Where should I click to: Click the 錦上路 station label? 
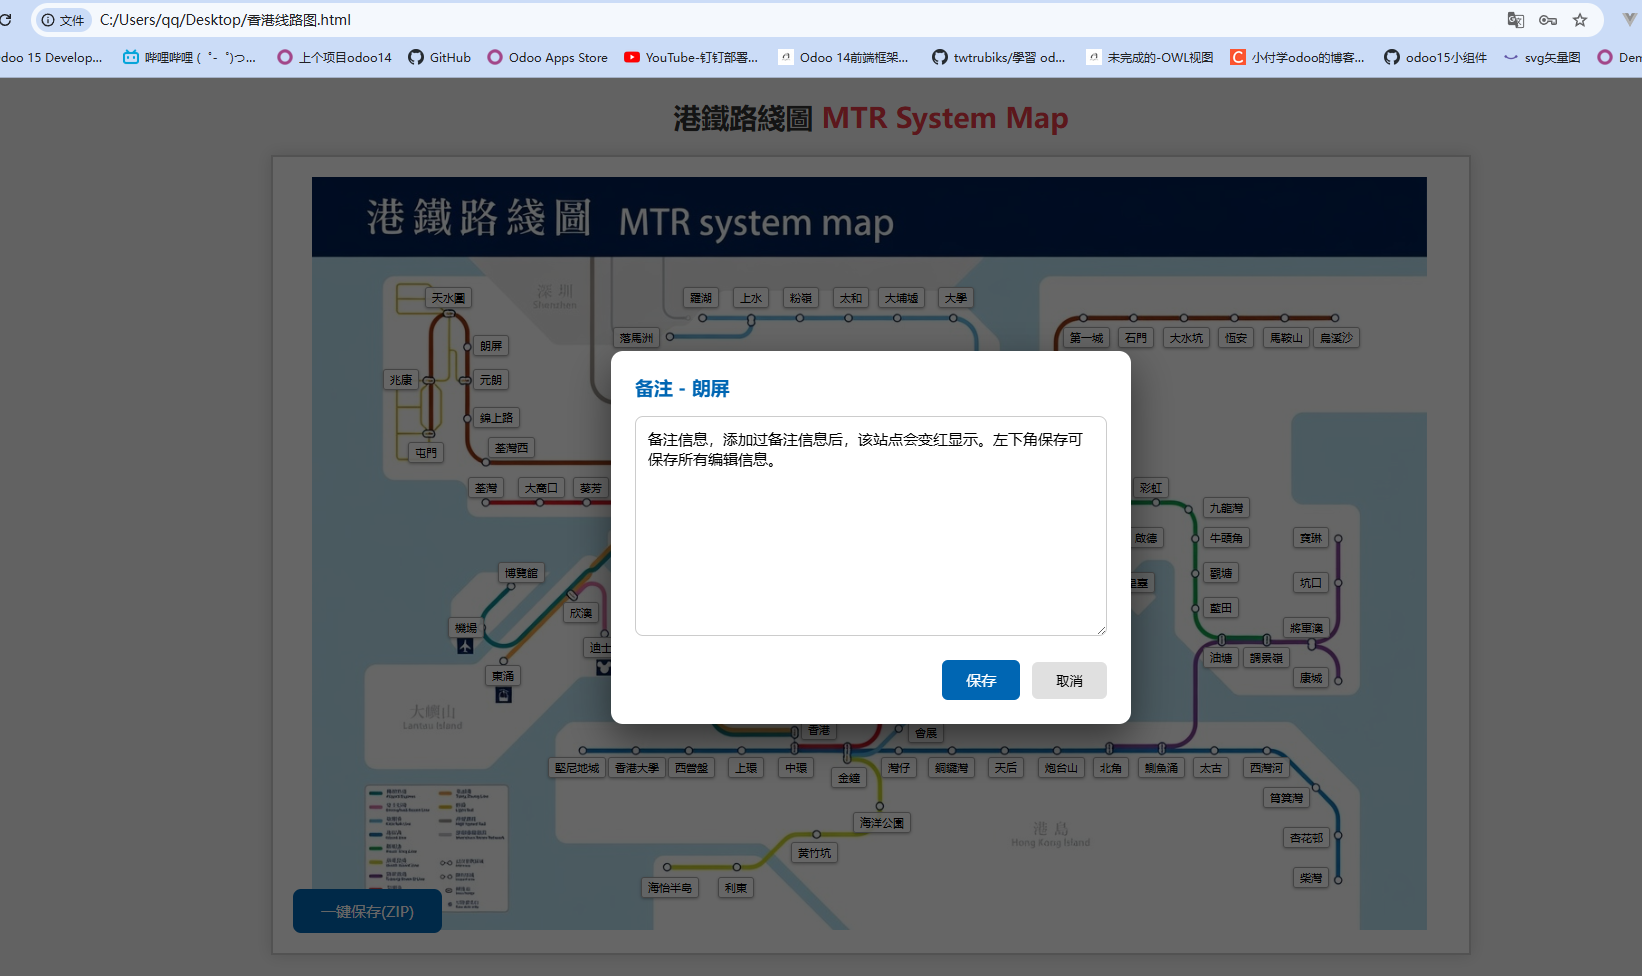[496, 418]
